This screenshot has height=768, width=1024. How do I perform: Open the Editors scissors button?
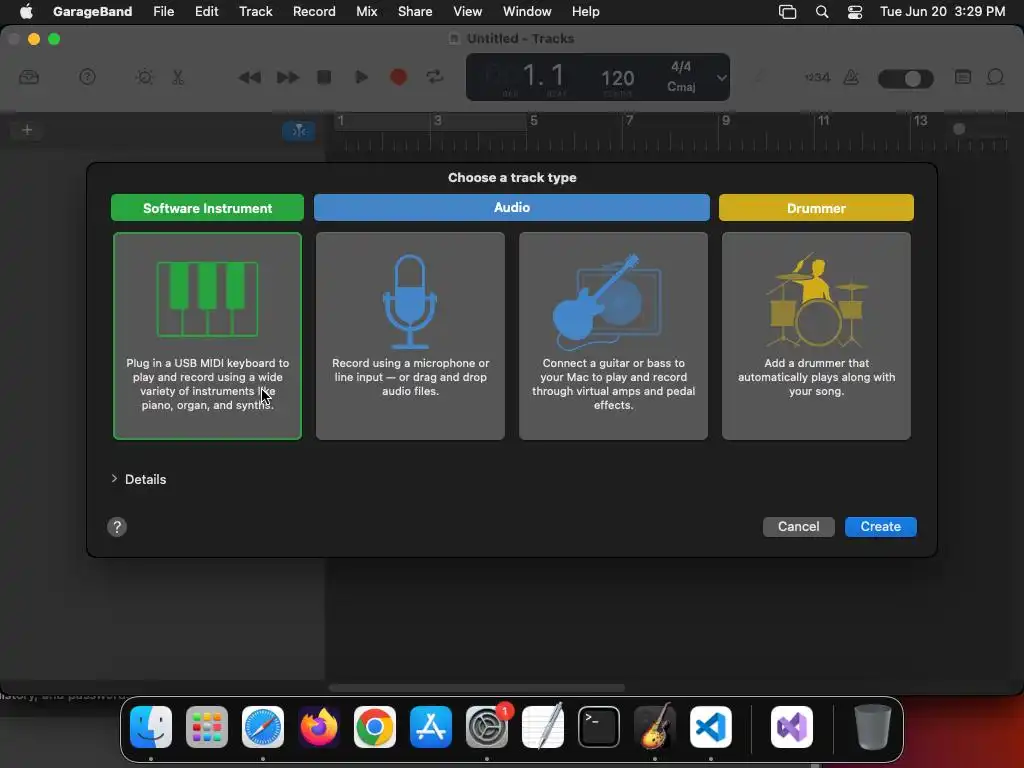coord(178,77)
